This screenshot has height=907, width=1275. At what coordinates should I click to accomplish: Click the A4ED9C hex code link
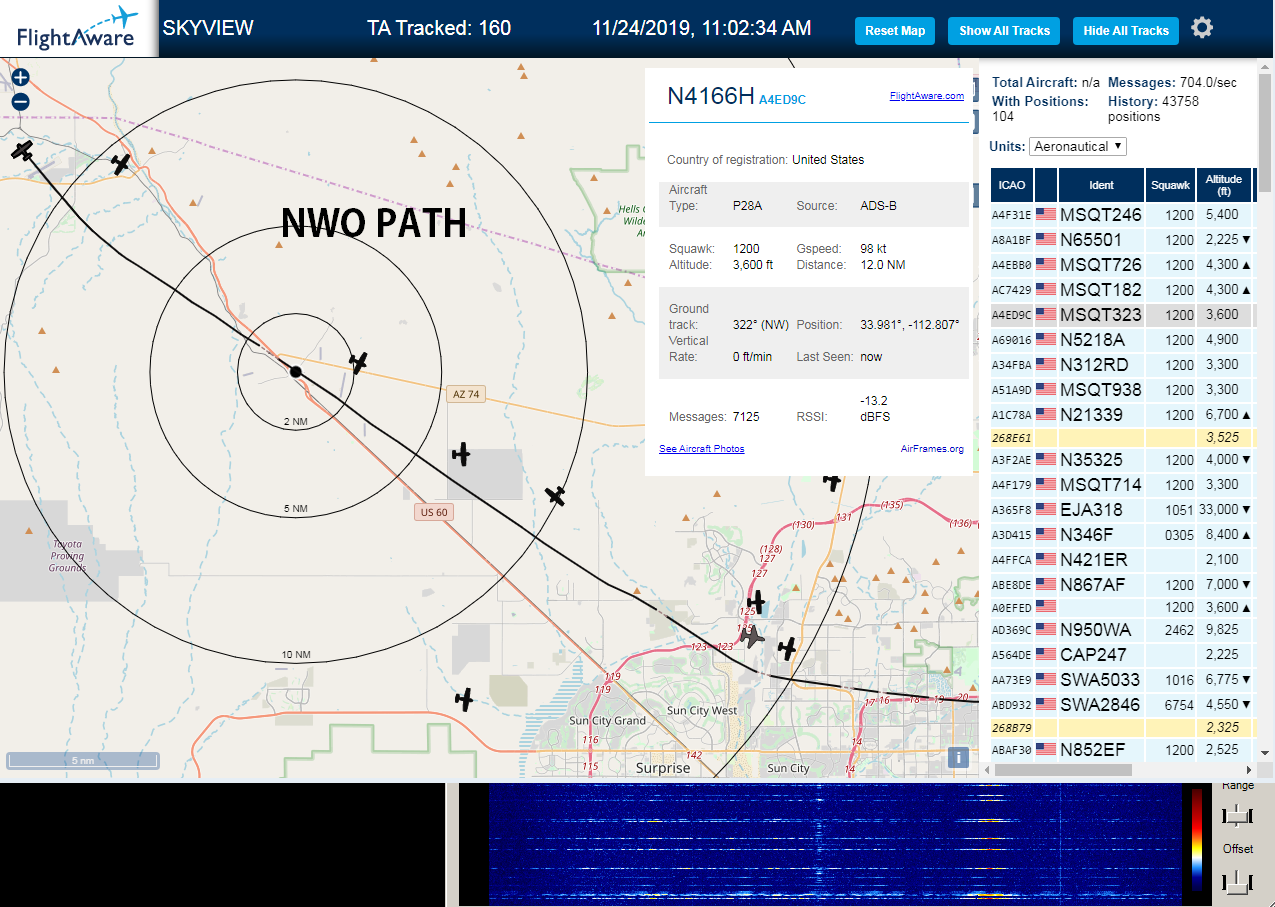pyautogui.click(x=782, y=99)
